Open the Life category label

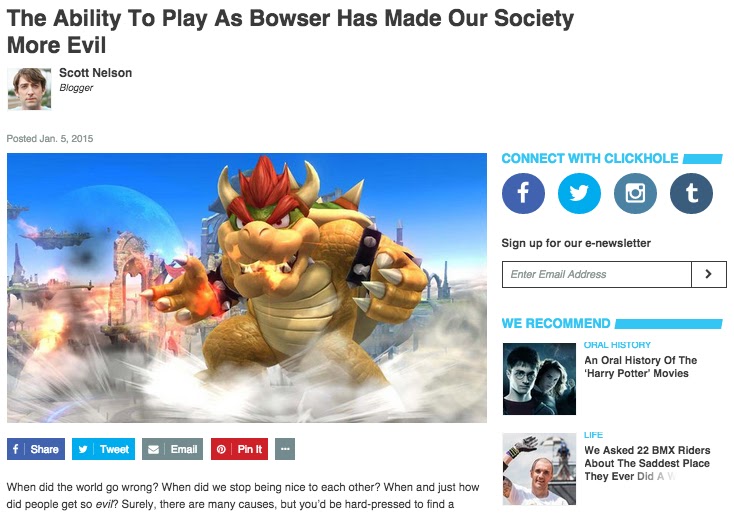click(x=593, y=435)
